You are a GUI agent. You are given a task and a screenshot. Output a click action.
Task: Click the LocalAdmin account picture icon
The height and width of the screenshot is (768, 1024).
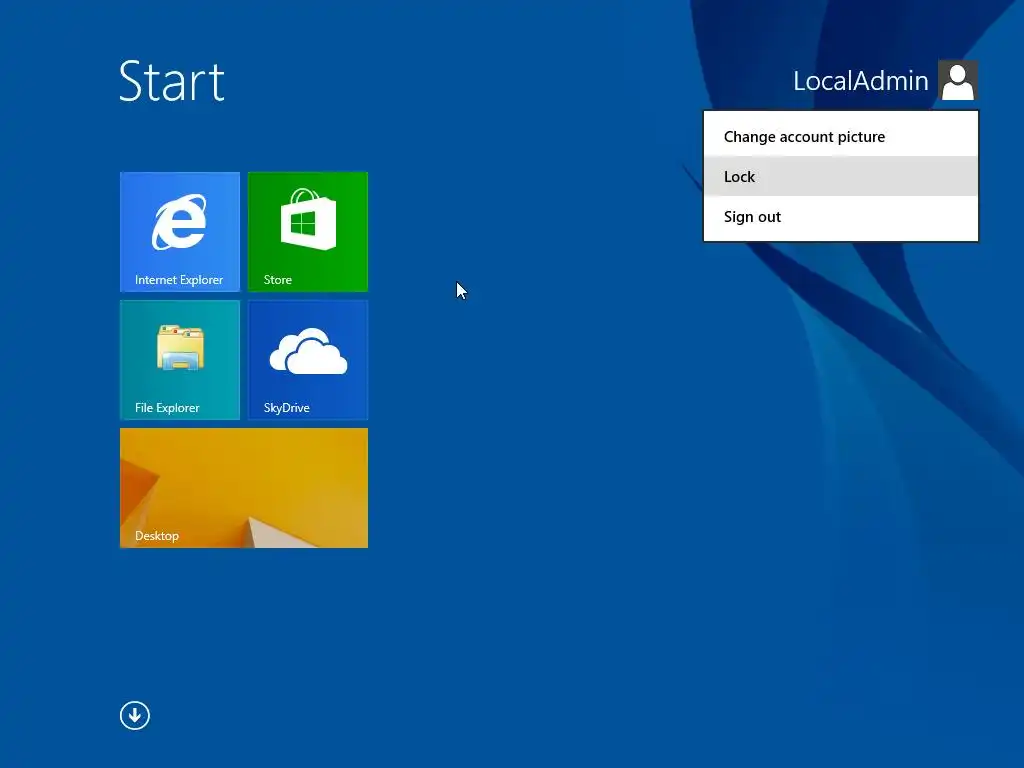point(957,80)
